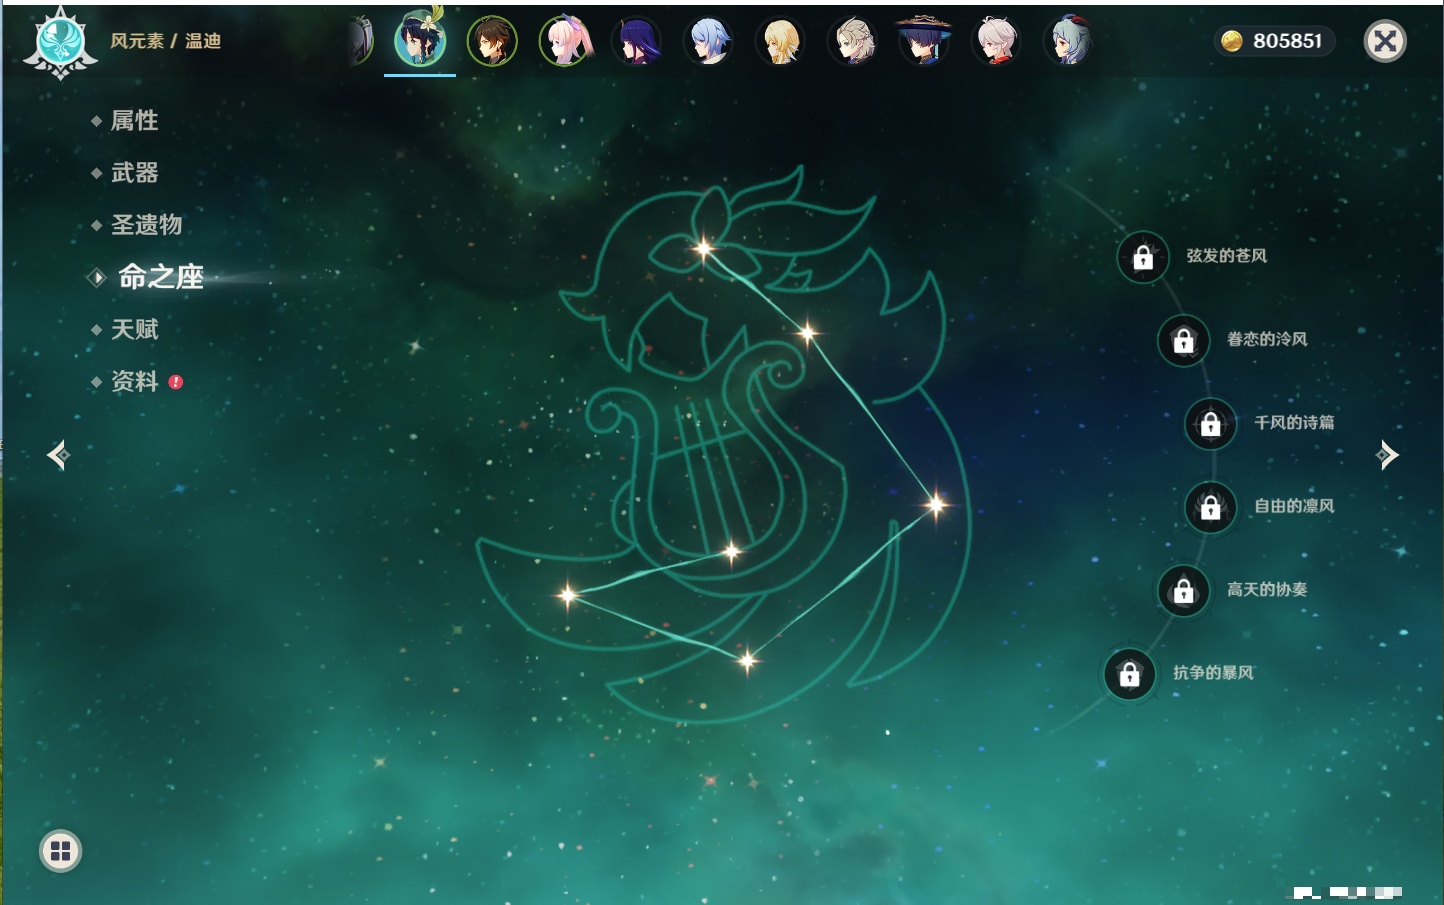Open locked constellation 千风的诗篇
The image size is (1444, 905).
pos(1210,424)
